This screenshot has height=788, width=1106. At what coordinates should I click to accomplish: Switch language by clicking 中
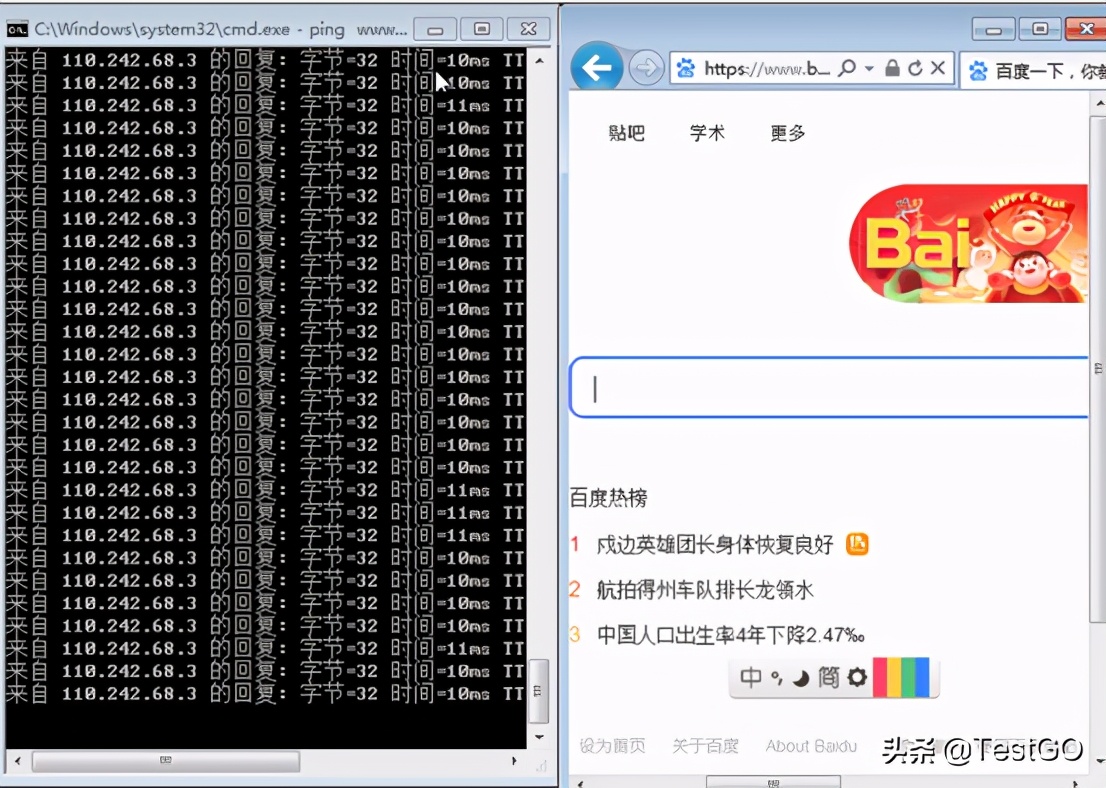click(750, 678)
